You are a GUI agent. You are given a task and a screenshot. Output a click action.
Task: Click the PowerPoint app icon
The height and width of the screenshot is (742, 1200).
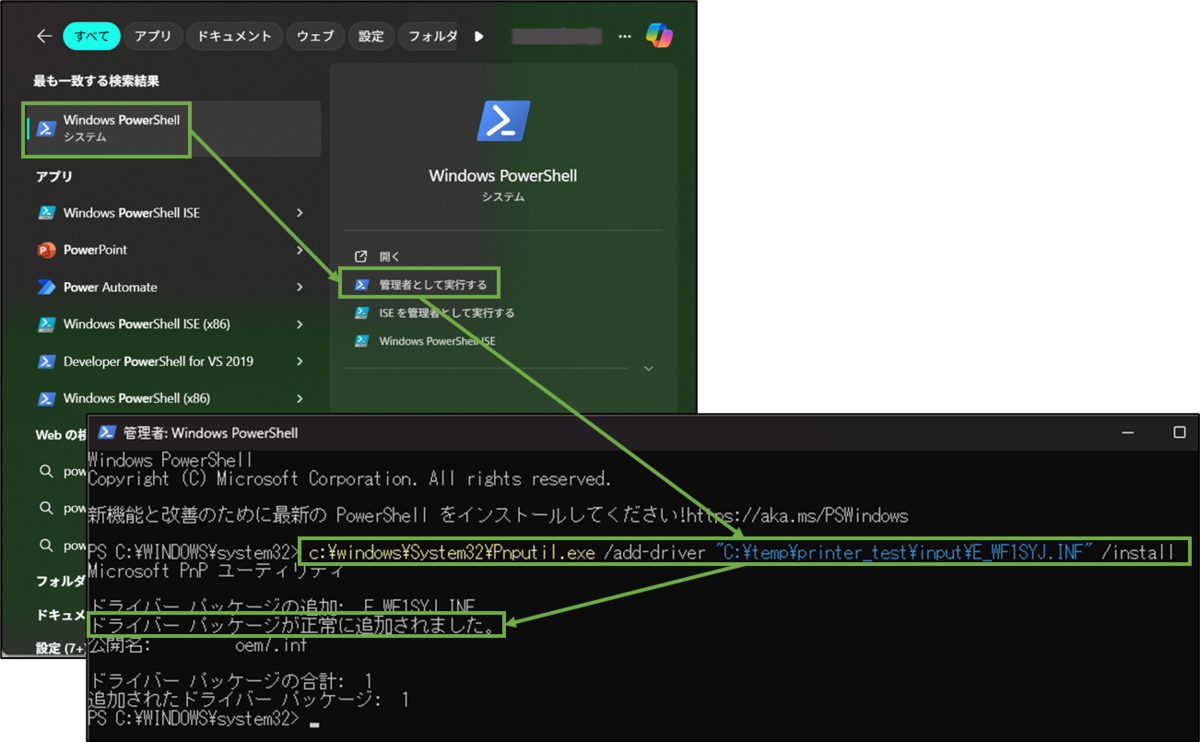pyautogui.click(x=46, y=250)
